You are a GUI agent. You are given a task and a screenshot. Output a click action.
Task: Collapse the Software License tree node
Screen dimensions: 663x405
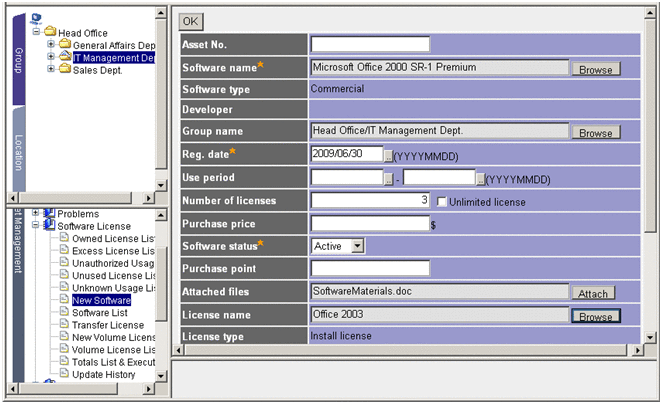pos(36,226)
